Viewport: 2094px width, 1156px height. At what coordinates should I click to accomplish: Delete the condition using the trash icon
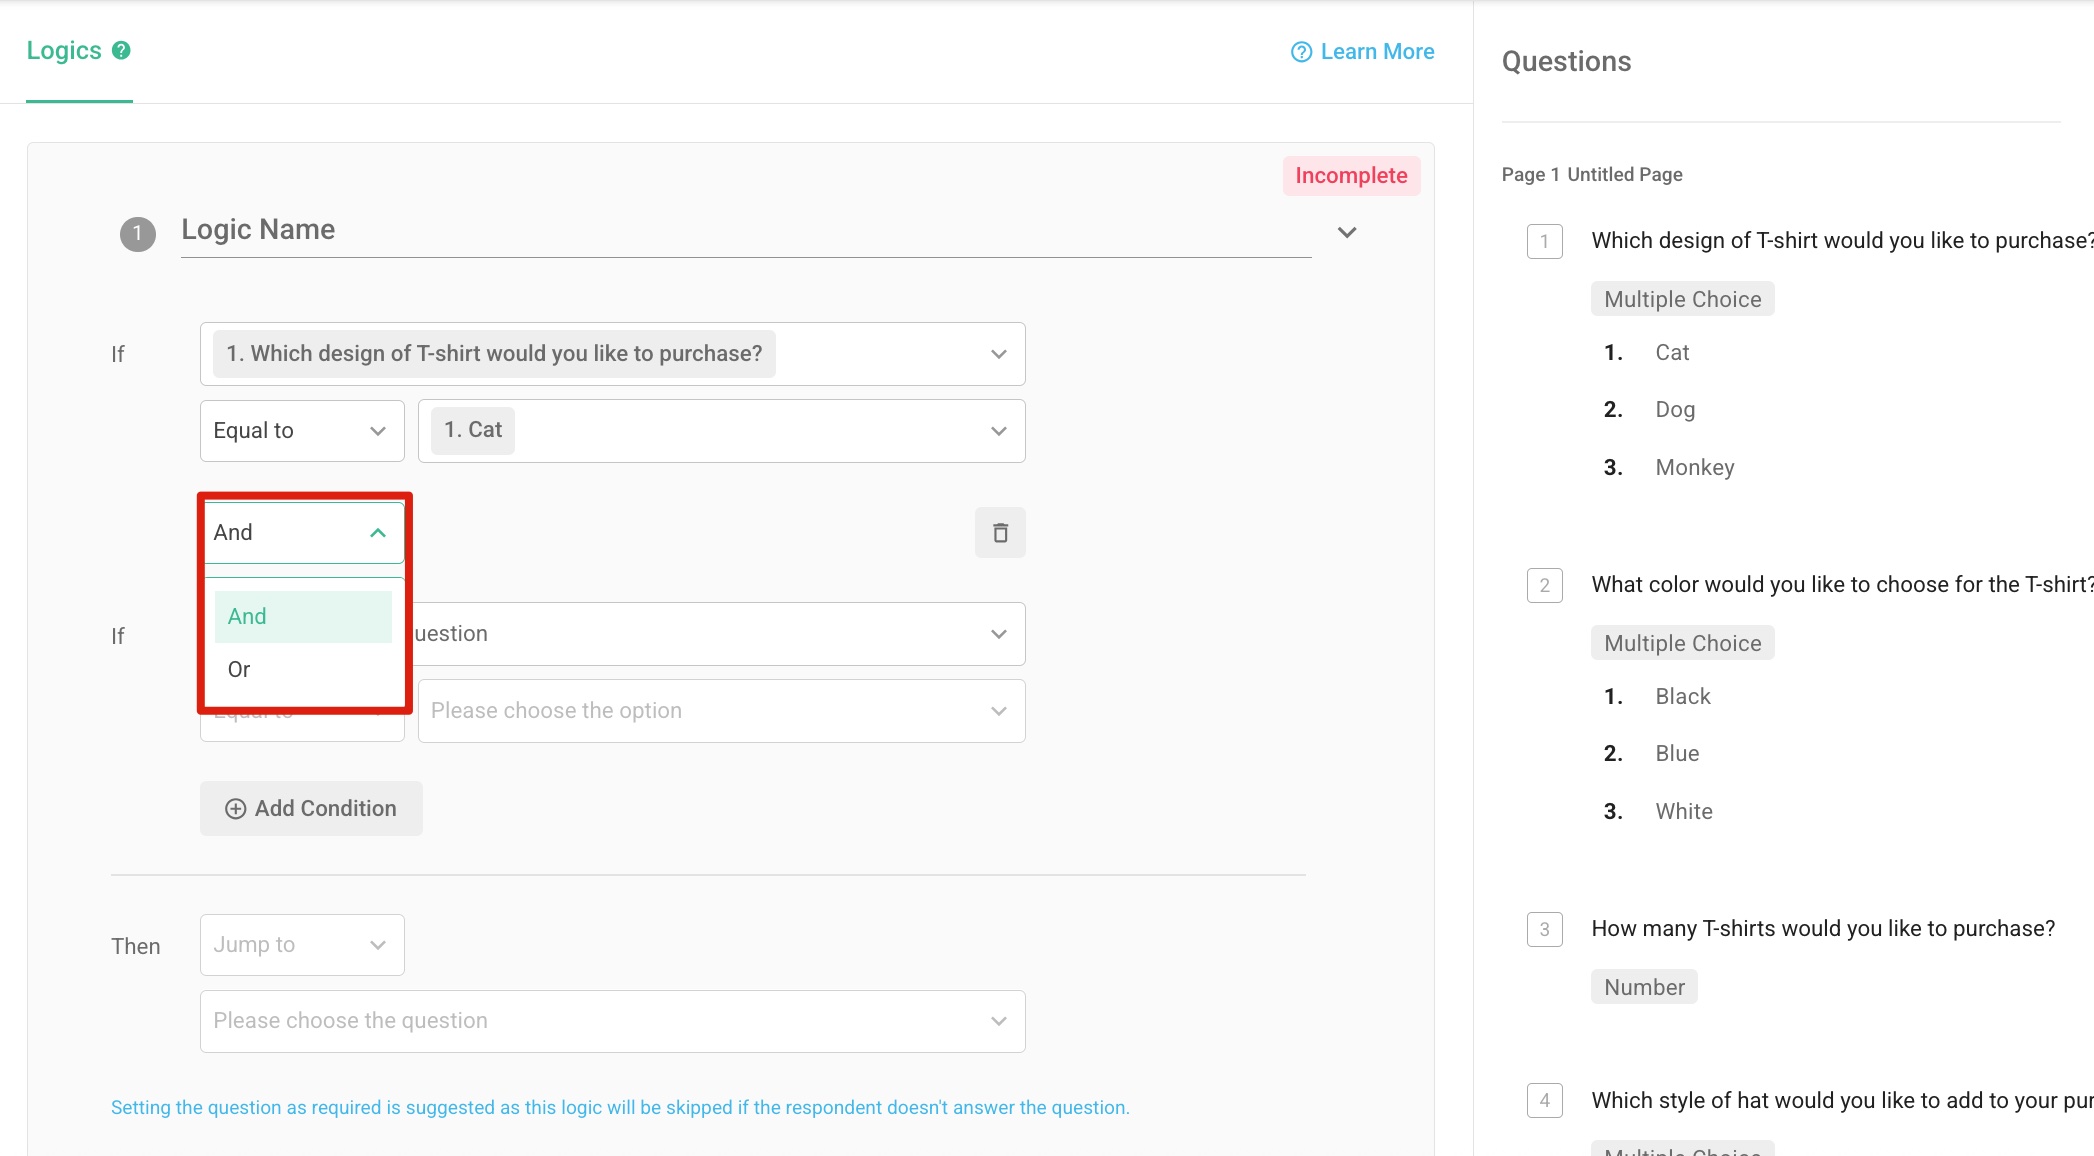999,532
